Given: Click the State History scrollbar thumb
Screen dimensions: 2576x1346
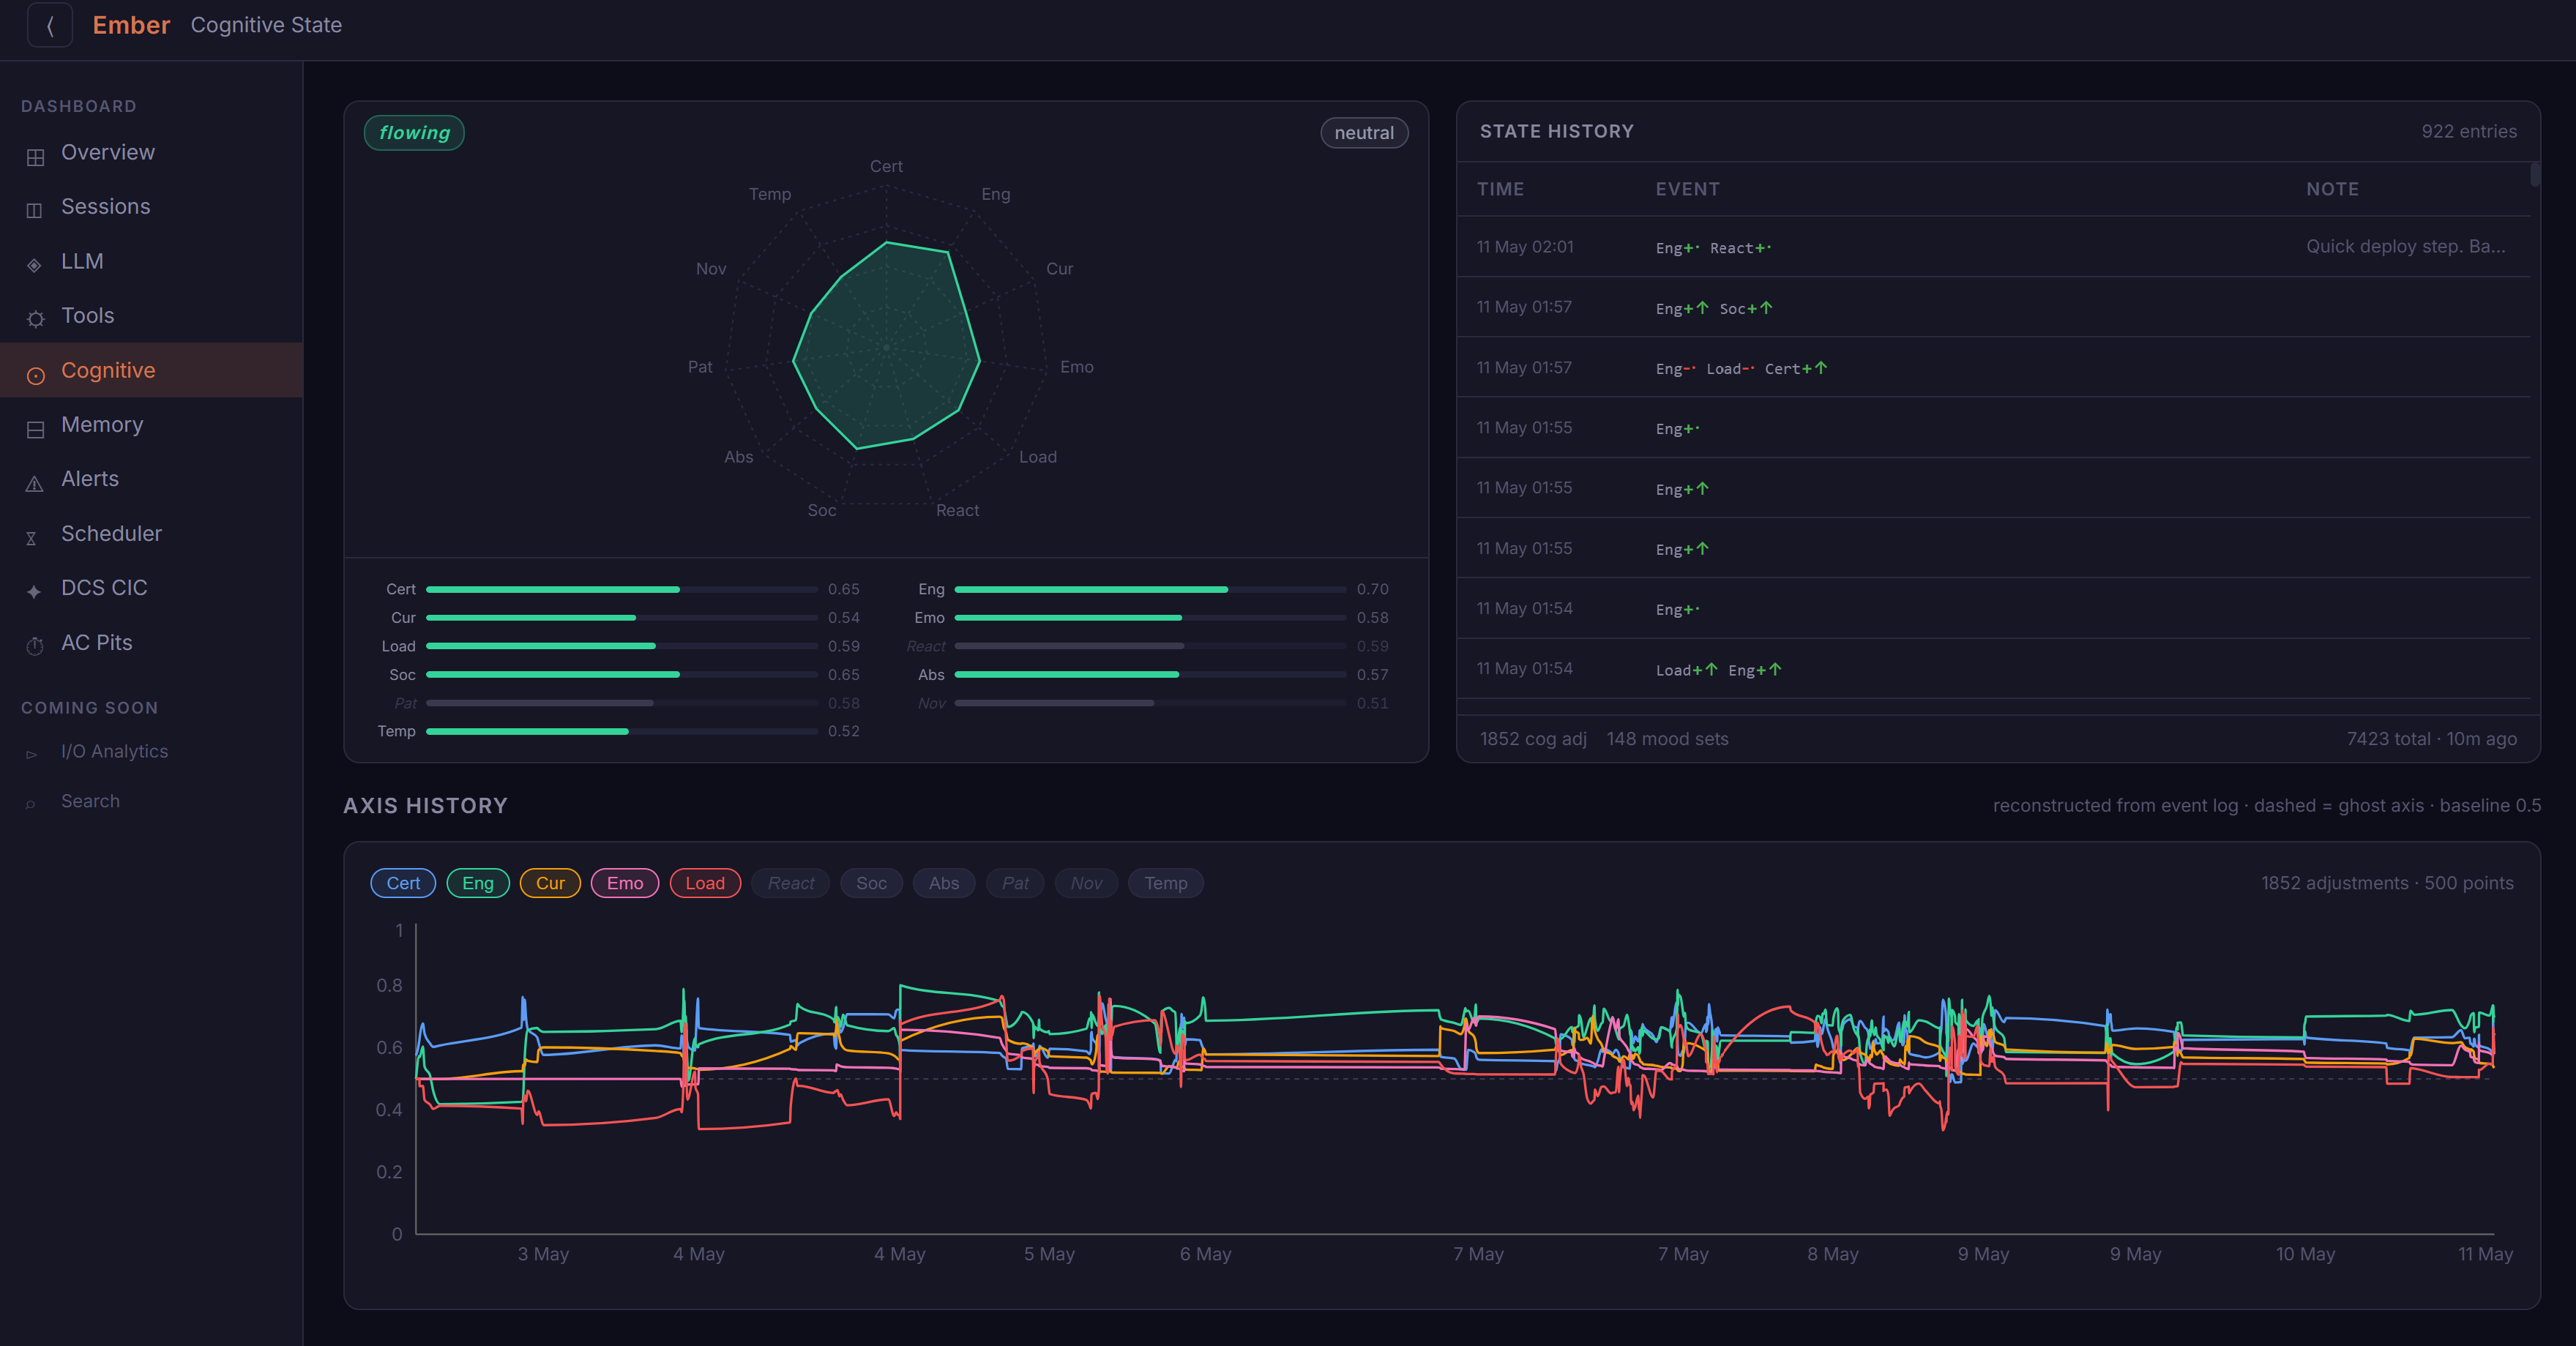Looking at the screenshot, I should click(2534, 175).
